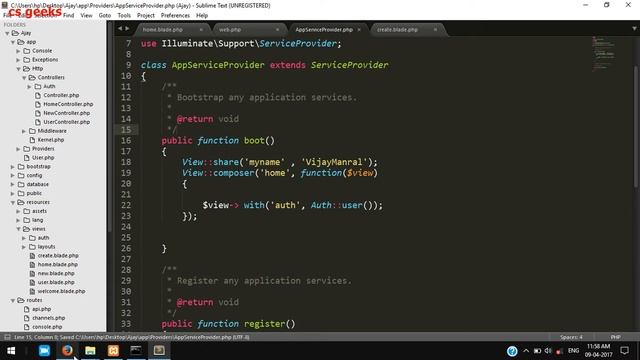Viewport: 640px width, 360px height.
Task: Open command prompt taskbar icon
Action: [x=136, y=350]
